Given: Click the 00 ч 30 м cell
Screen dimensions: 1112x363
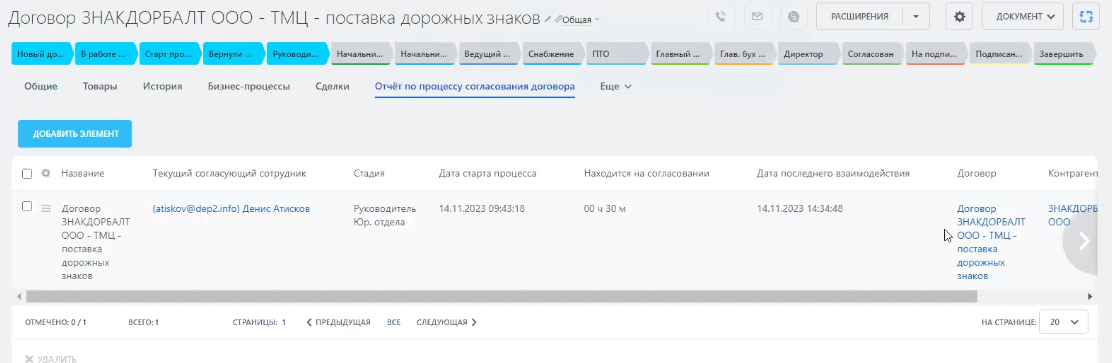Looking at the screenshot, I should 605,208.
